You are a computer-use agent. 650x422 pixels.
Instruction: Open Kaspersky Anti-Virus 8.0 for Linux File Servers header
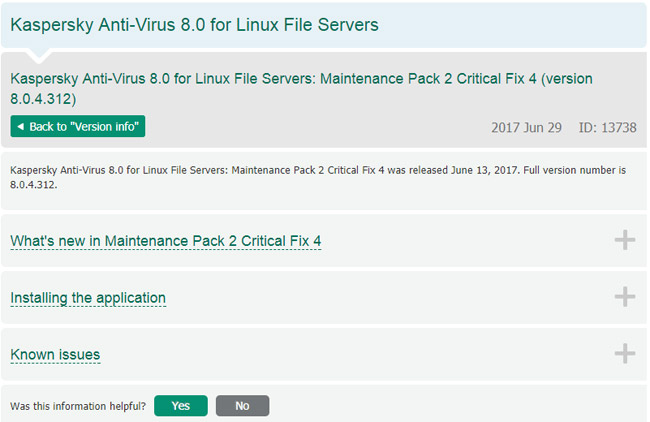[x=194, y=24]
